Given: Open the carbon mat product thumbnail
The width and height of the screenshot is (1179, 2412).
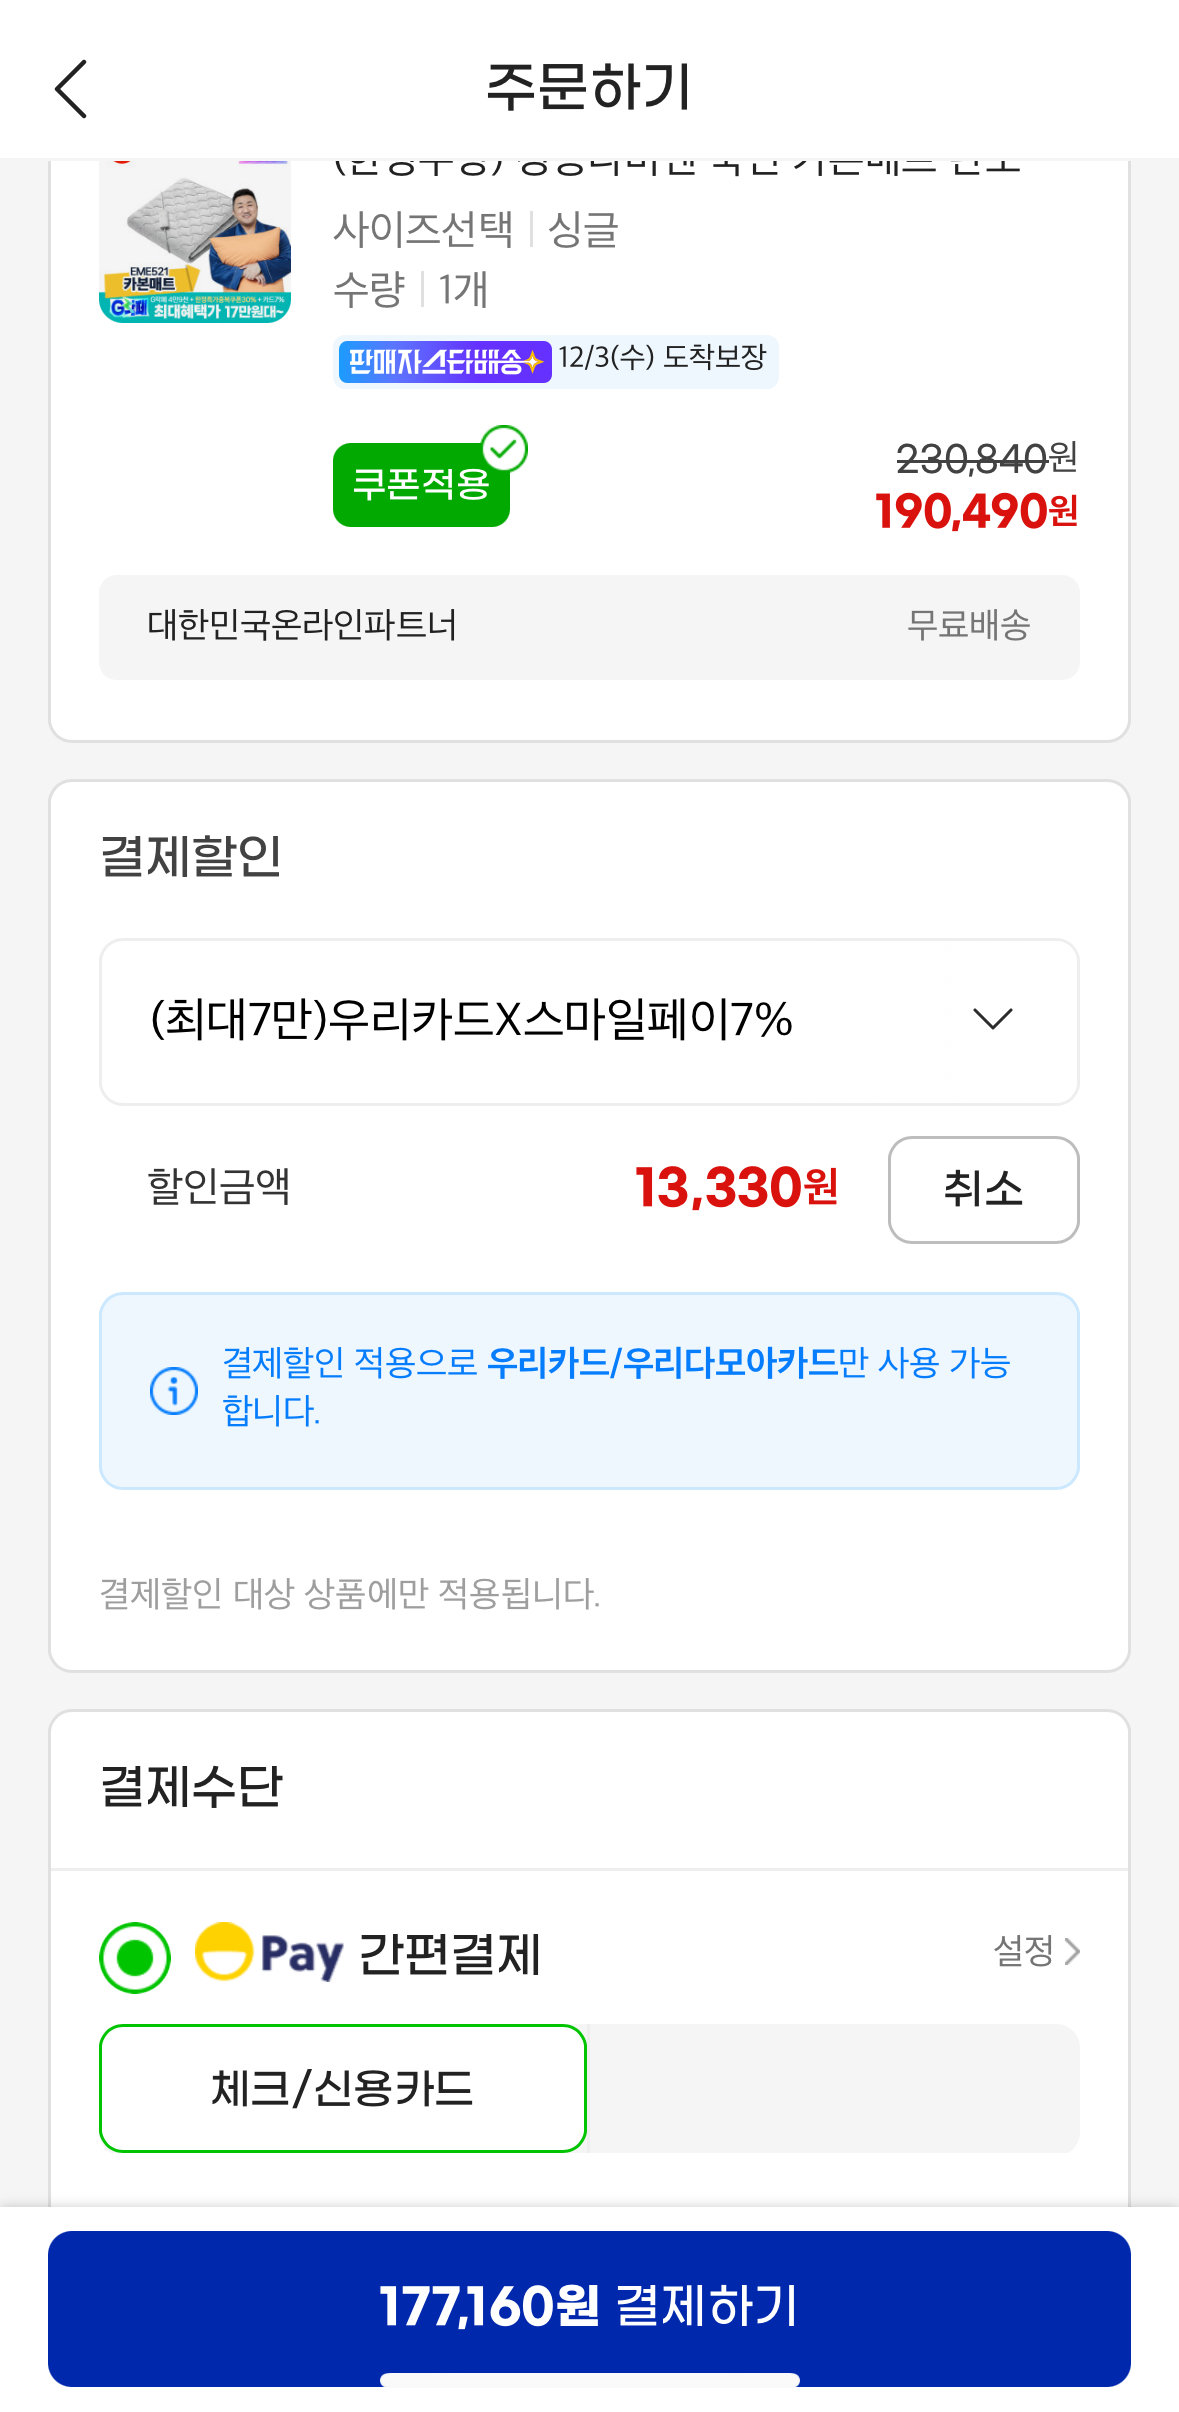Looking at the screenshot, I should coord(195,242).
